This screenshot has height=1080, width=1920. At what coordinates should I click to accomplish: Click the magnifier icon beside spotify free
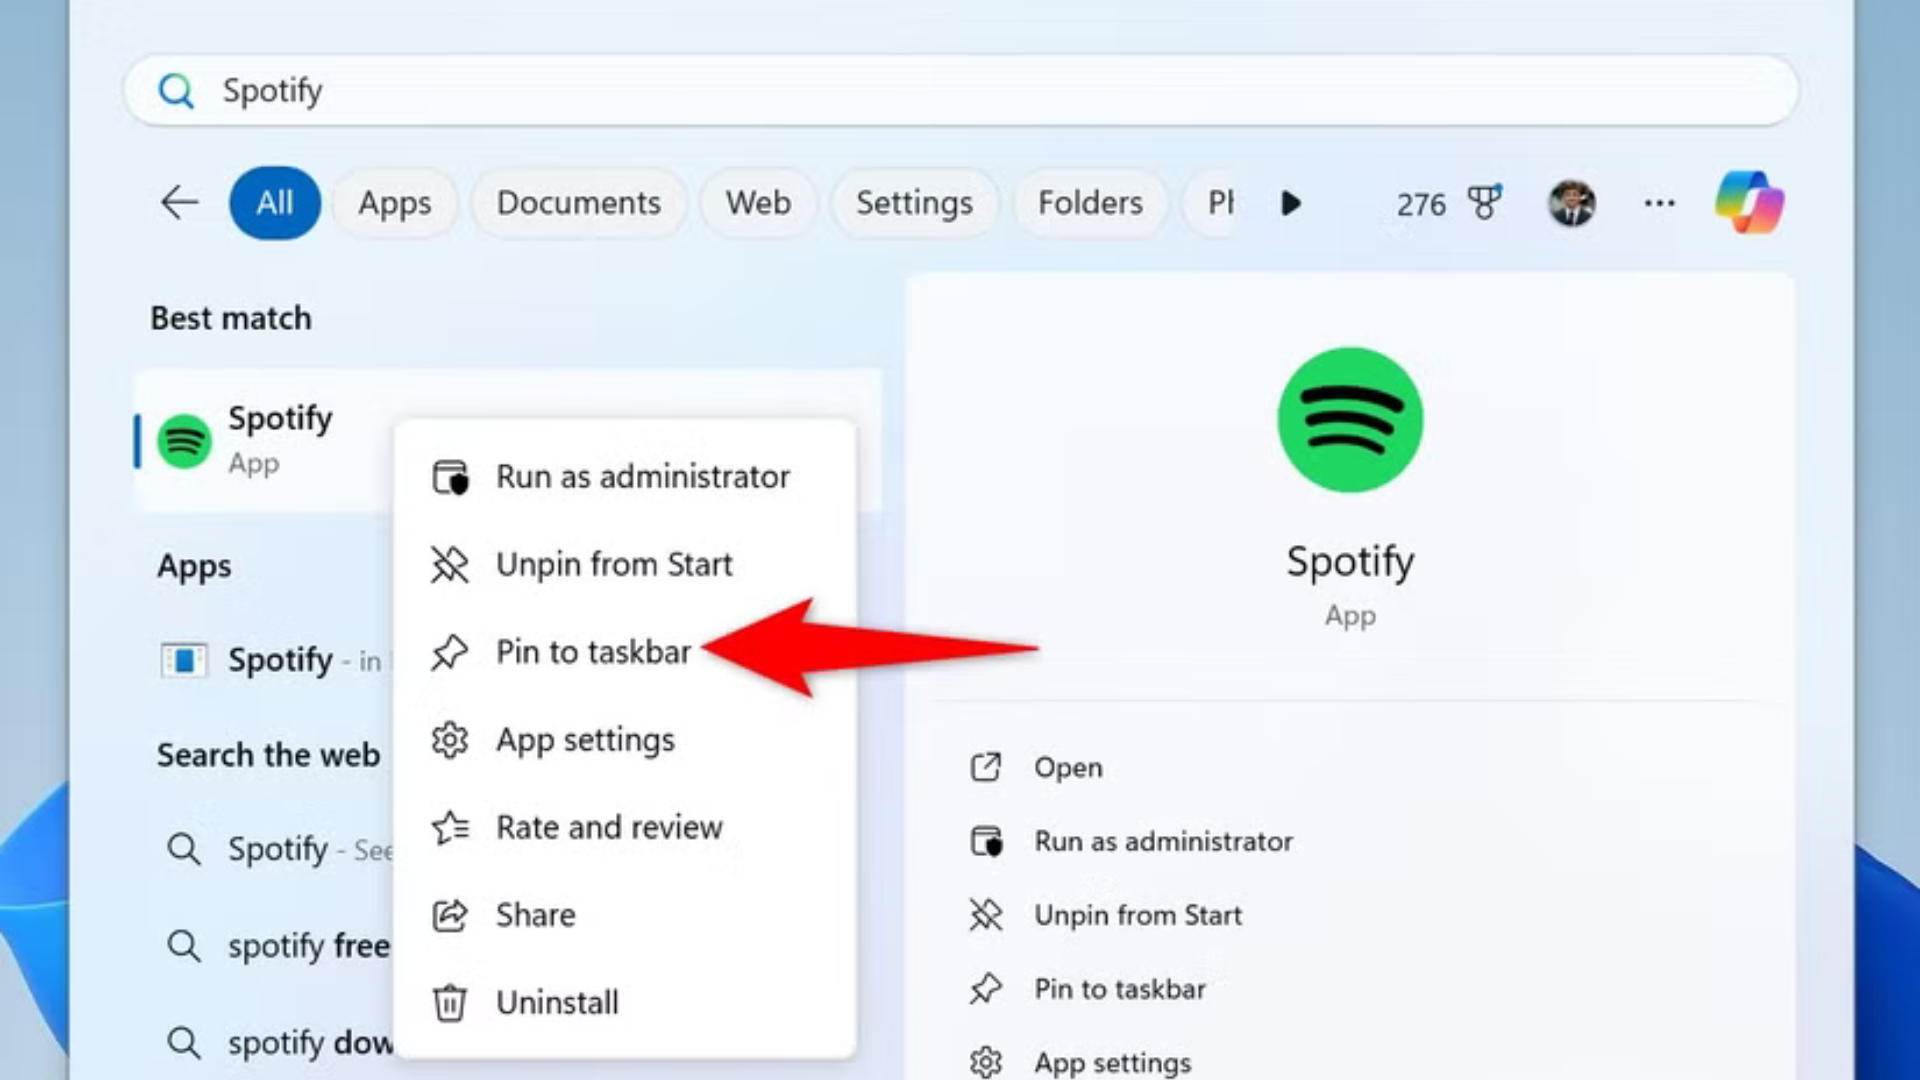click(184, 946)
